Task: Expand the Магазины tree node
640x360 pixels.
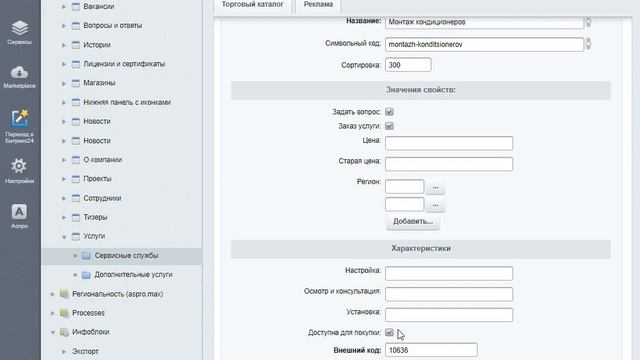Action: point(64,83)
